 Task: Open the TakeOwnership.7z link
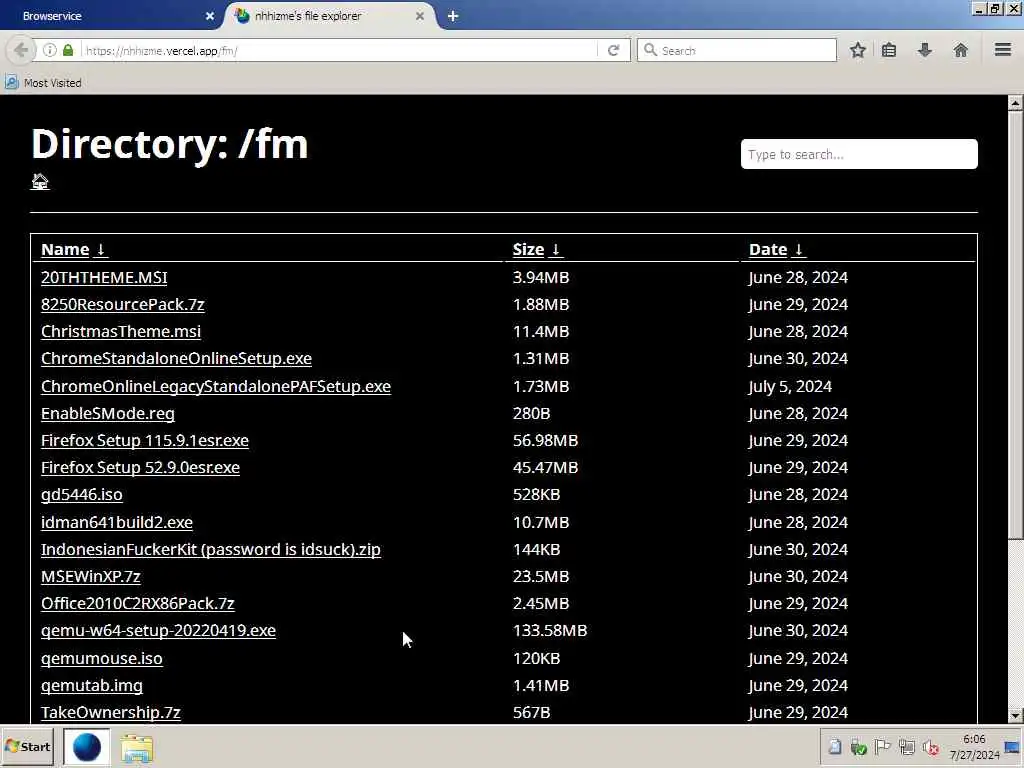pyautogui.click(x=110, y=712)
